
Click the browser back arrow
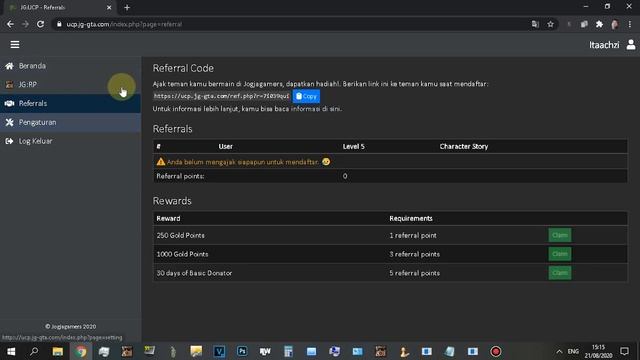(10, 24)
